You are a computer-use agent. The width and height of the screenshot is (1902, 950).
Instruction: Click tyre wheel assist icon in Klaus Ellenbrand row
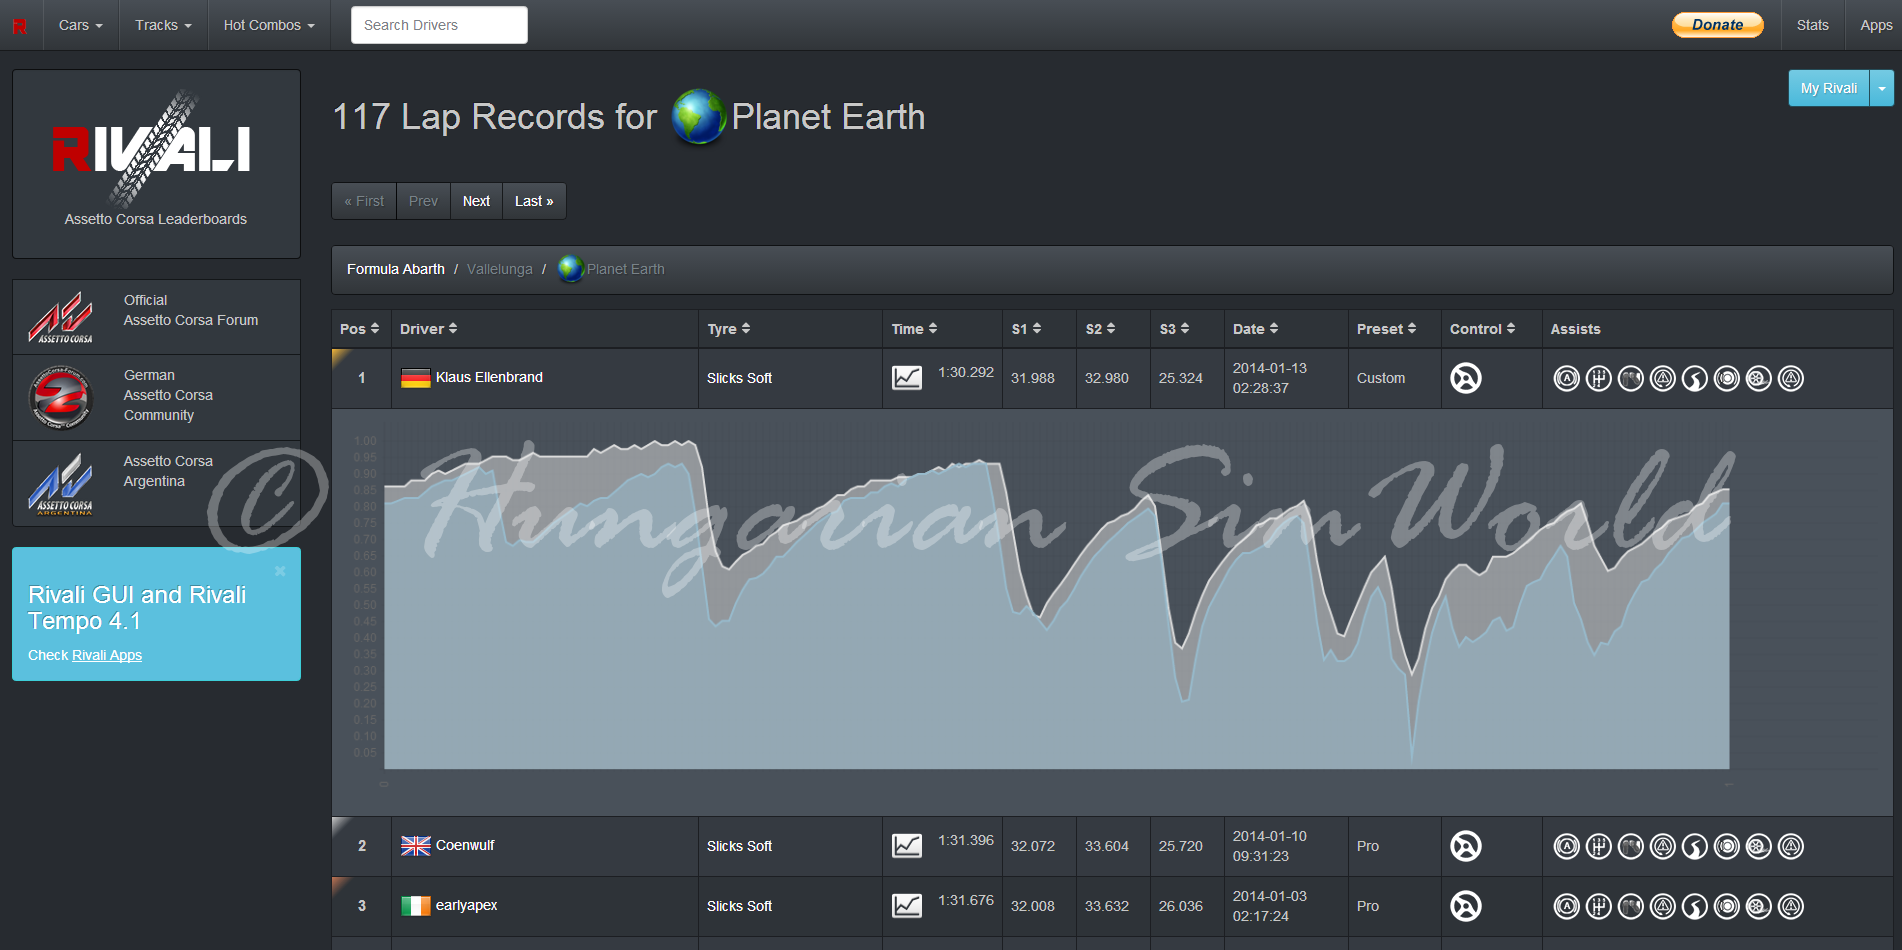coord(1759,378)
